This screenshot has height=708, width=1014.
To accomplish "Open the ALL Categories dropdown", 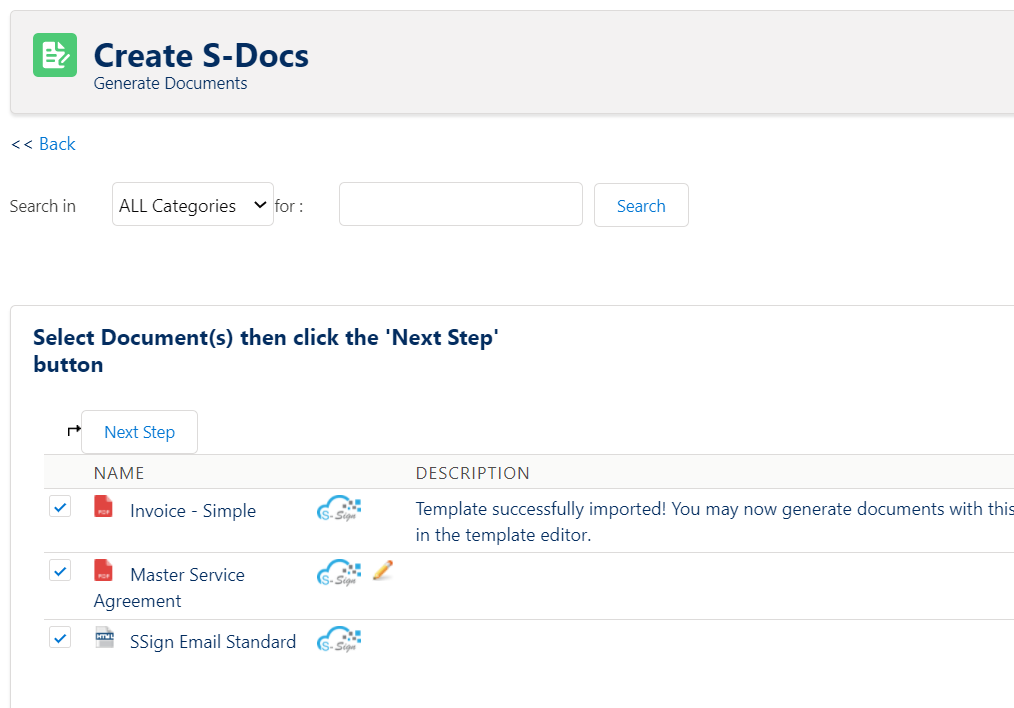I will (193, 204).
